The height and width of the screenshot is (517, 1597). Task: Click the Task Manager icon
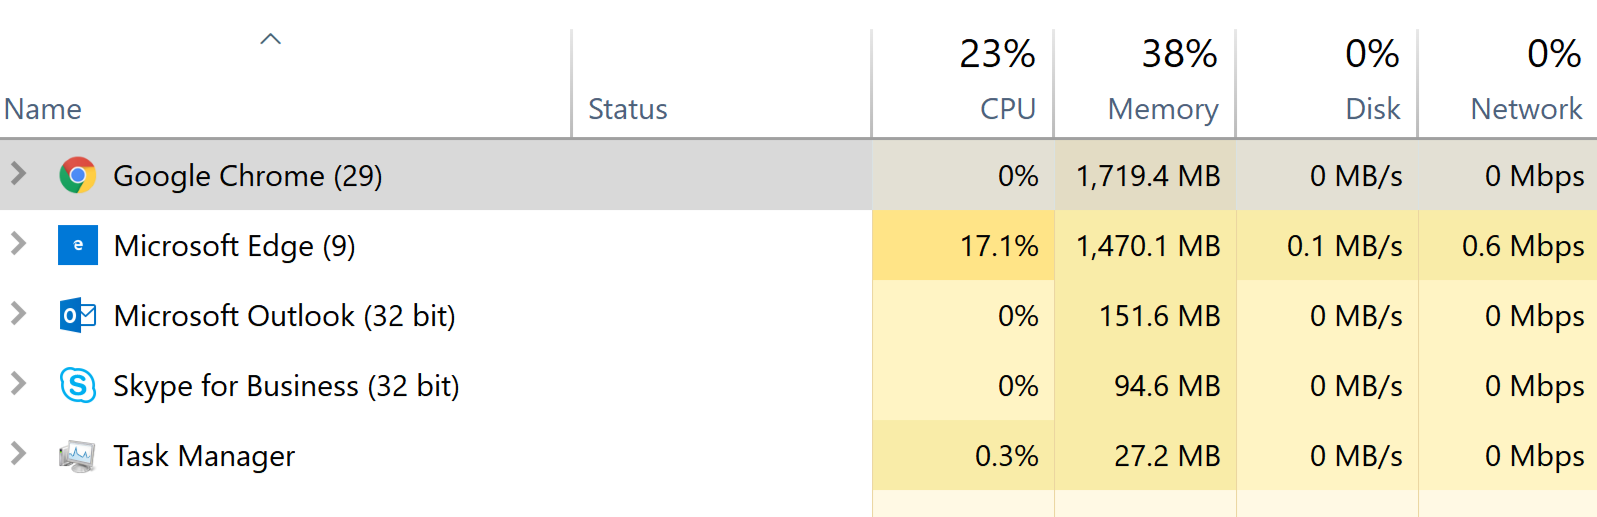tap(77, 456)
